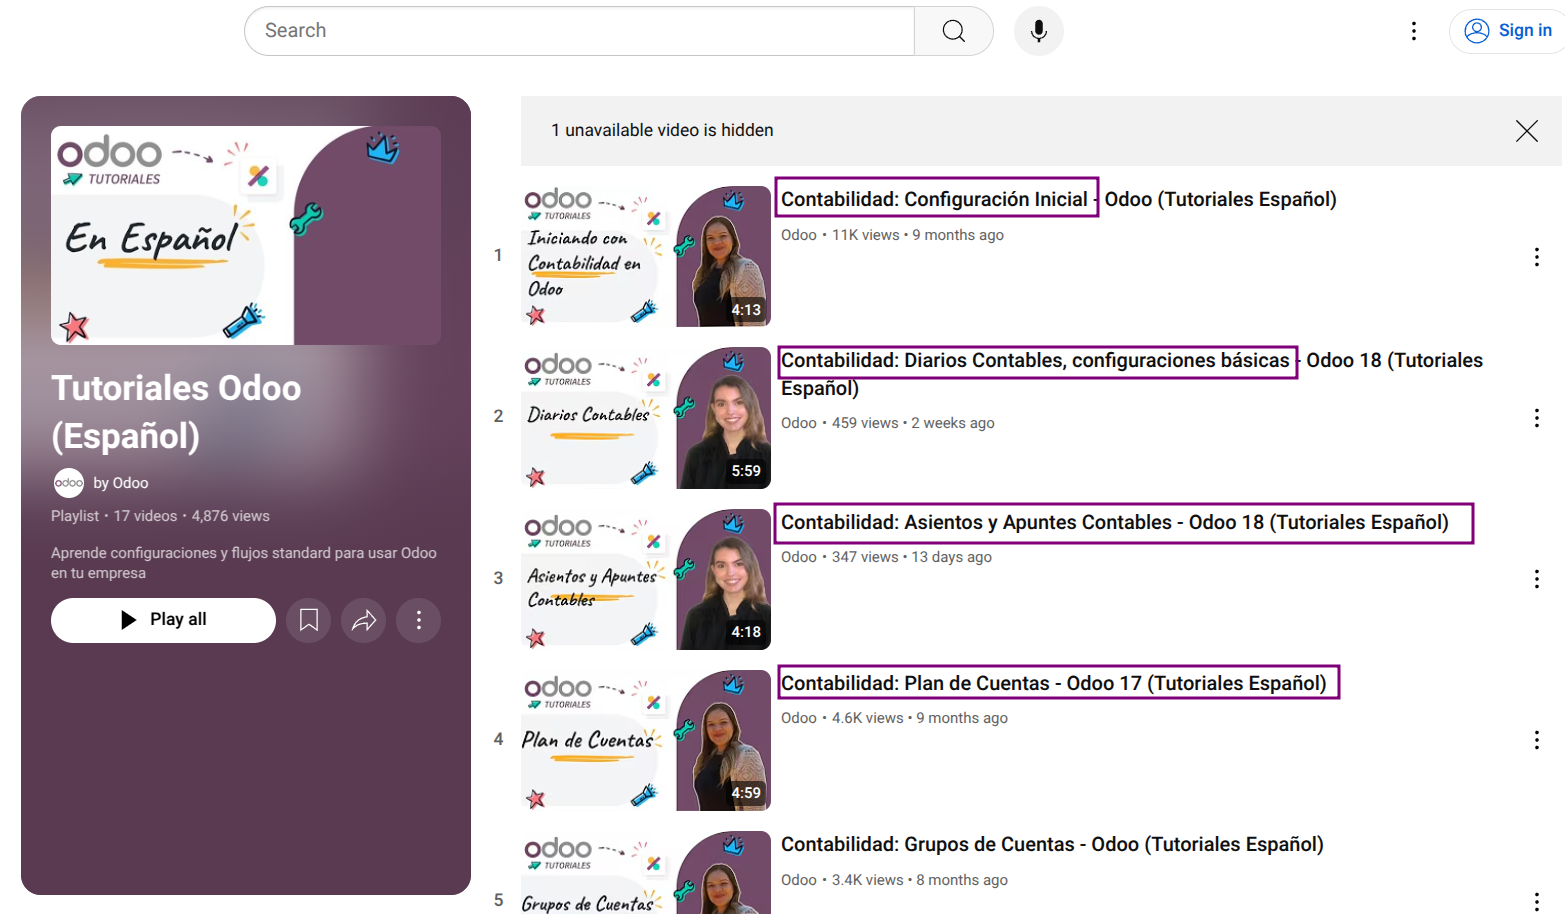Open action menu for Configuración Inicial video
The height and width of the screenshot is (914, 1565).
click(1536, 257)
